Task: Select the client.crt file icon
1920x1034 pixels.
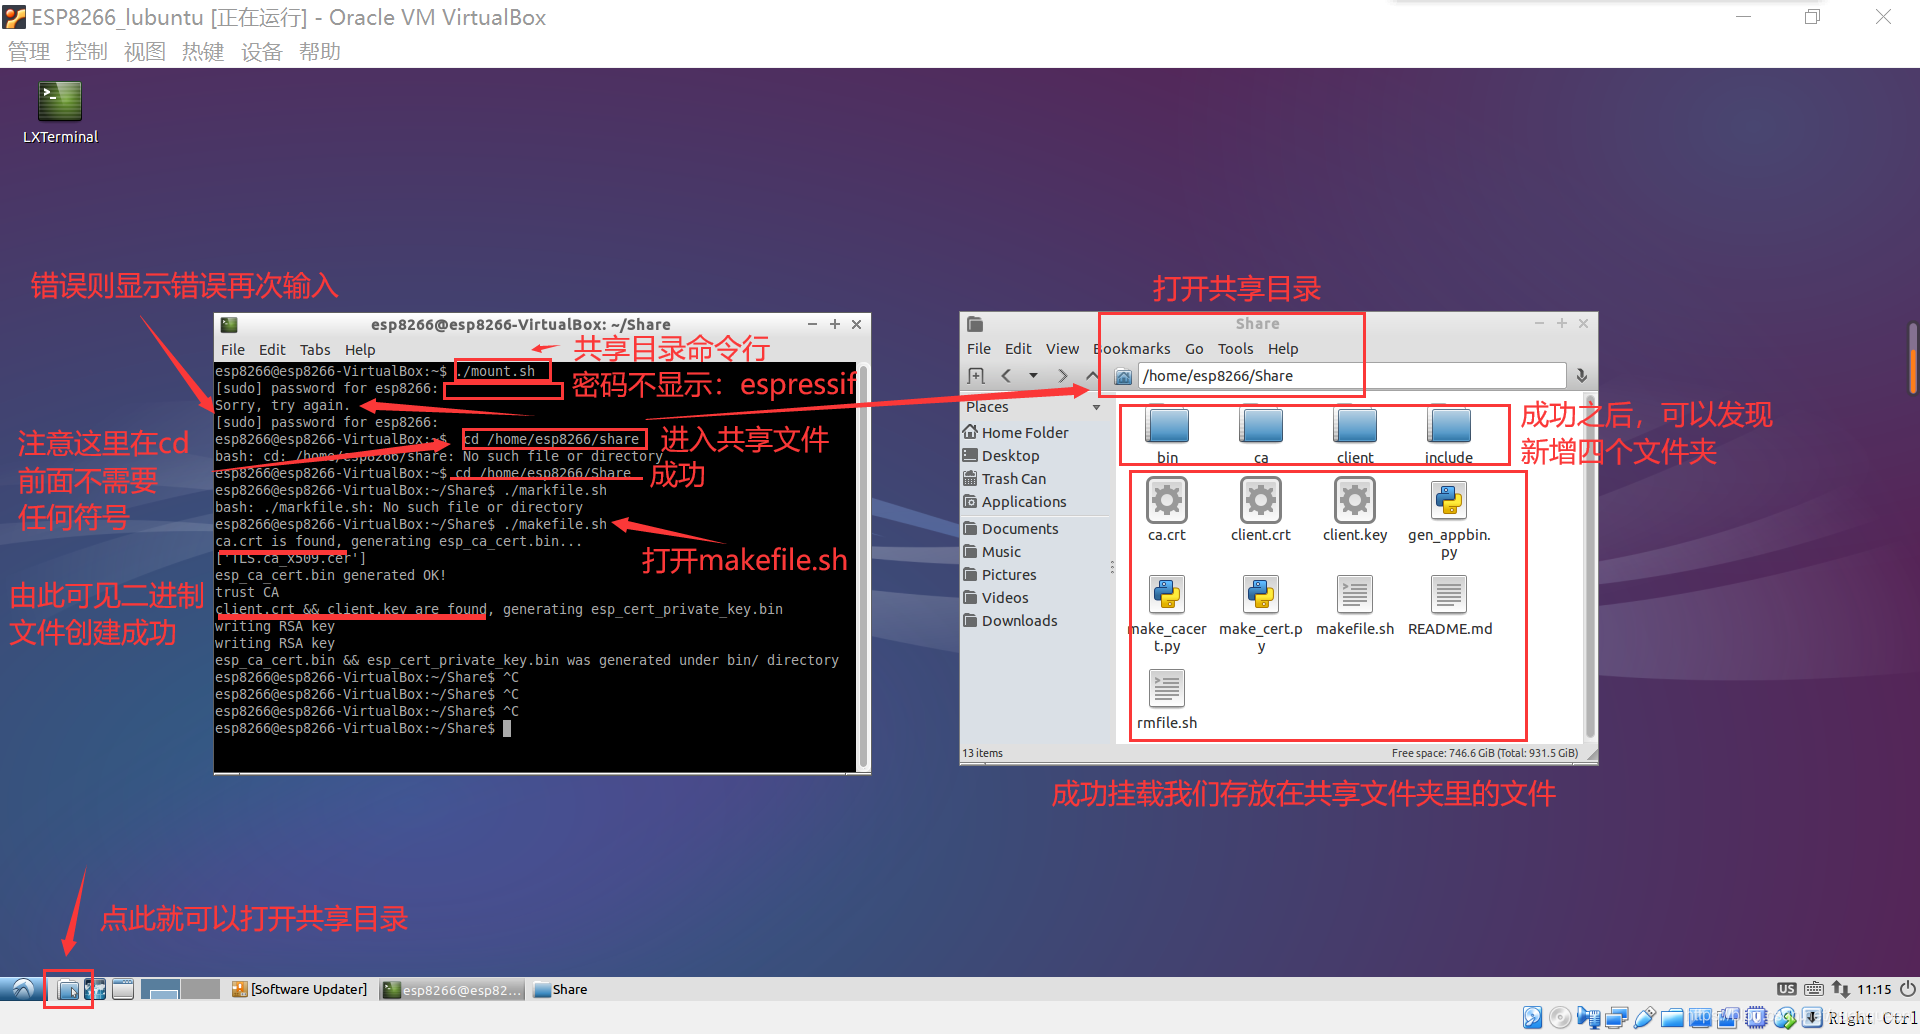Action: pos(1261,500)
